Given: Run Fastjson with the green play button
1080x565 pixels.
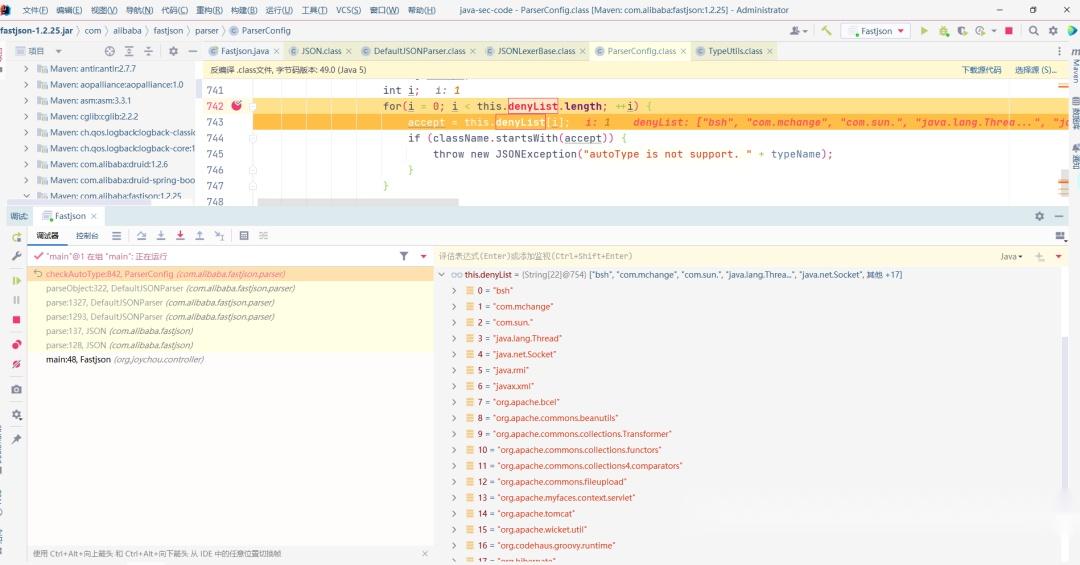Looking at the screenshot, I should pos(924,31).
